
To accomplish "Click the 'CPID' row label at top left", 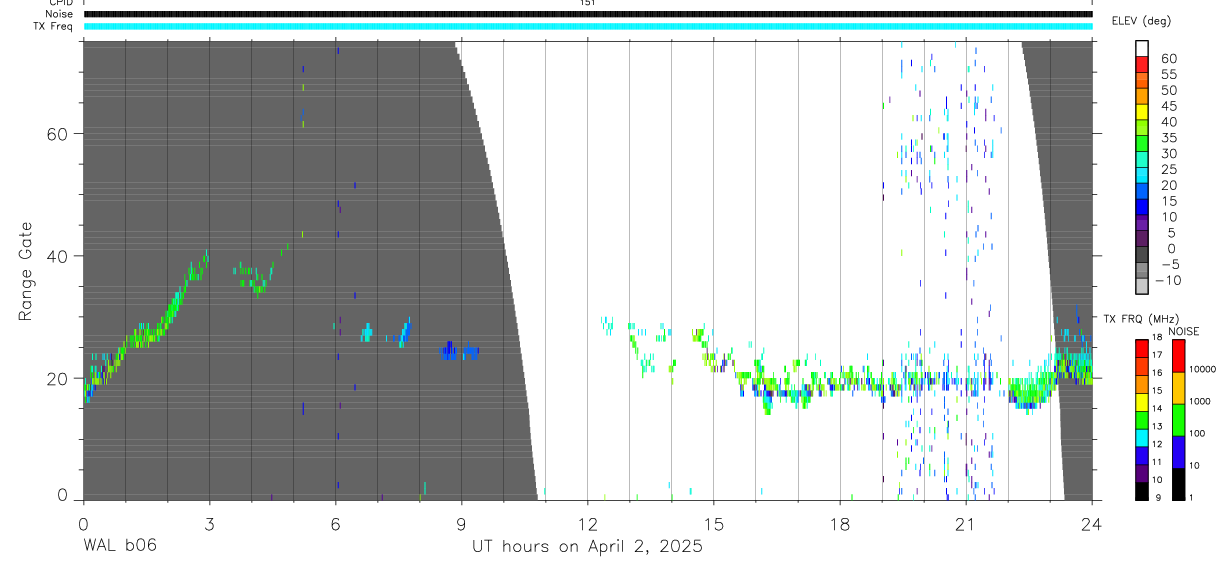I will coord(60,3).
